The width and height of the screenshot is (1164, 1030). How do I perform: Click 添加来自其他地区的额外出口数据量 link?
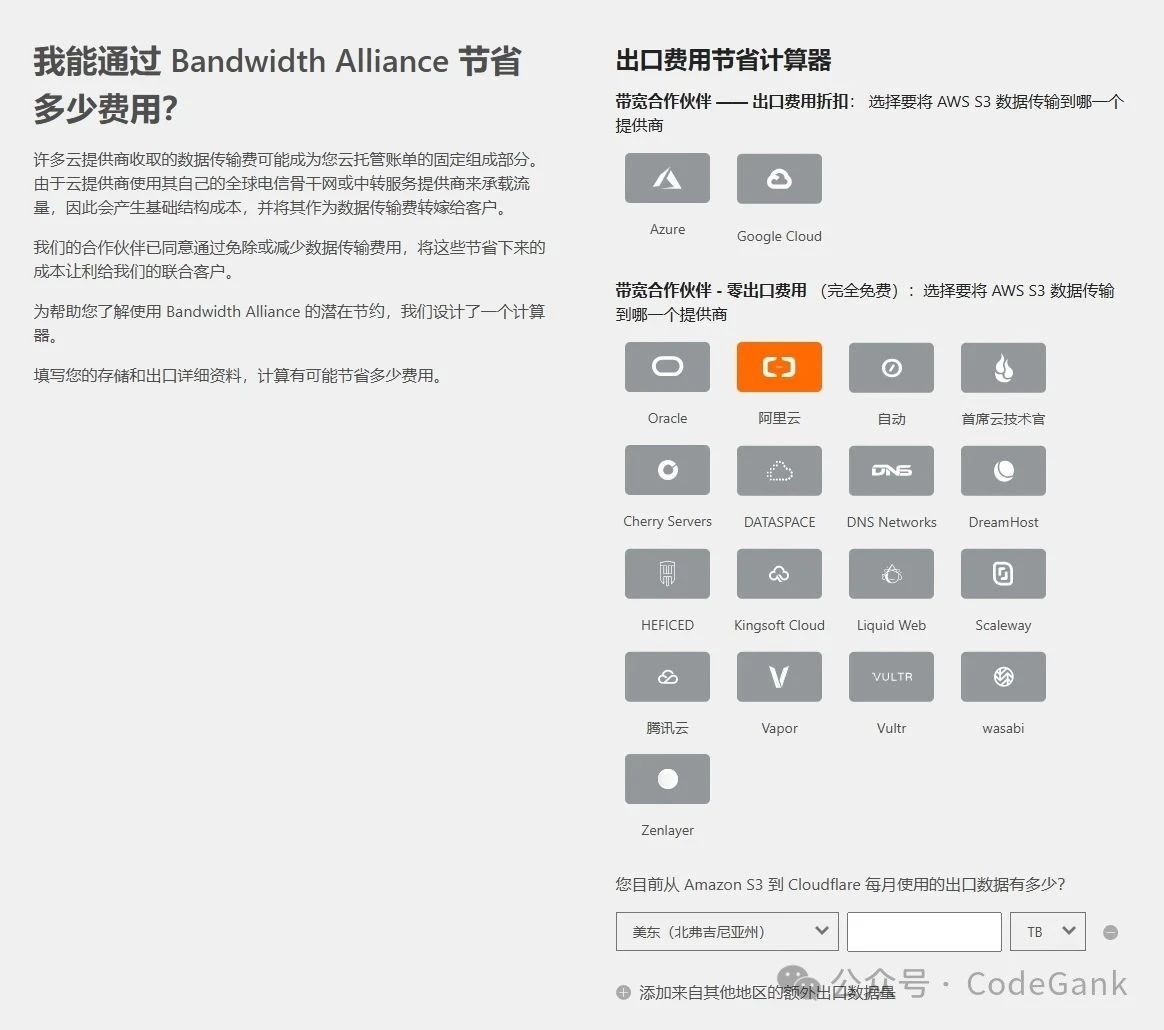coord(767,993)
